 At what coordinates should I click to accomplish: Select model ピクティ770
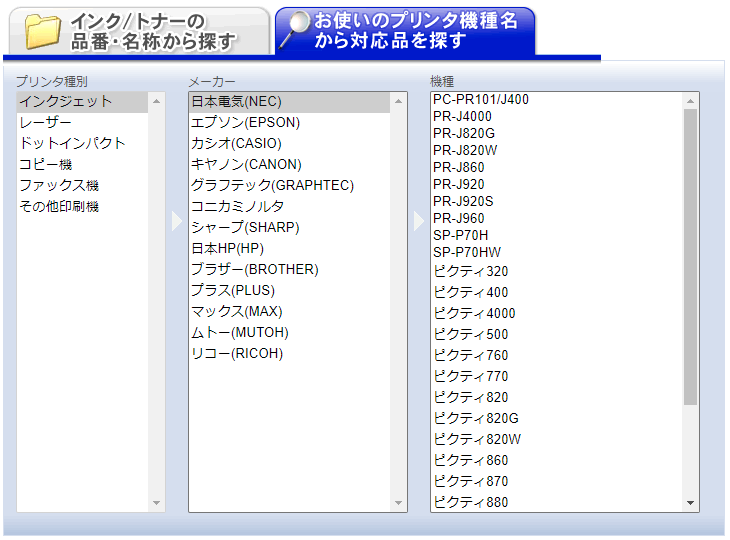556,376
